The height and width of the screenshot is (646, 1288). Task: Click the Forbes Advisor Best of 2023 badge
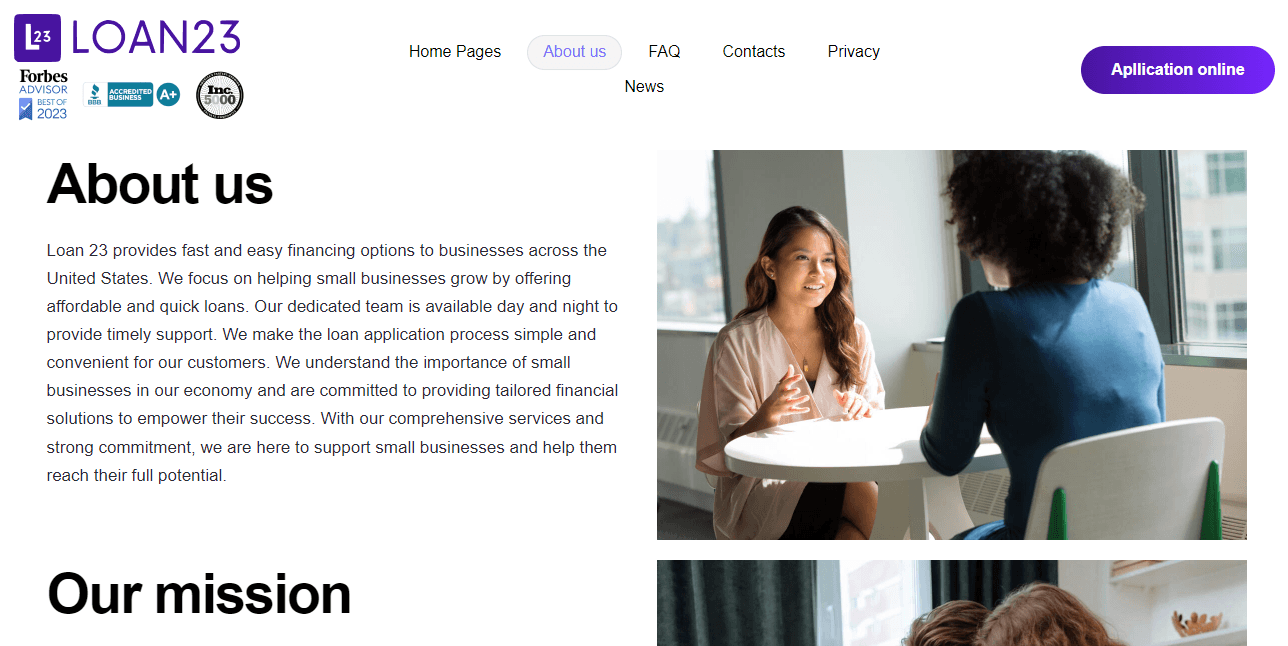[x=43, y=96]
